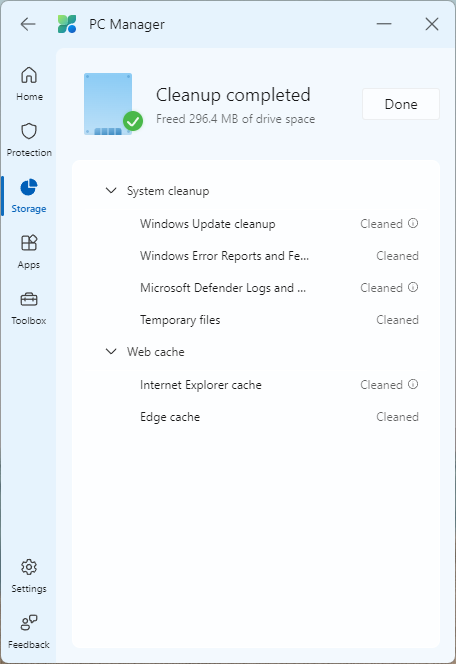Open the Apps section icon
This screenshot has width=456, height=664.
tap(29, 243)
